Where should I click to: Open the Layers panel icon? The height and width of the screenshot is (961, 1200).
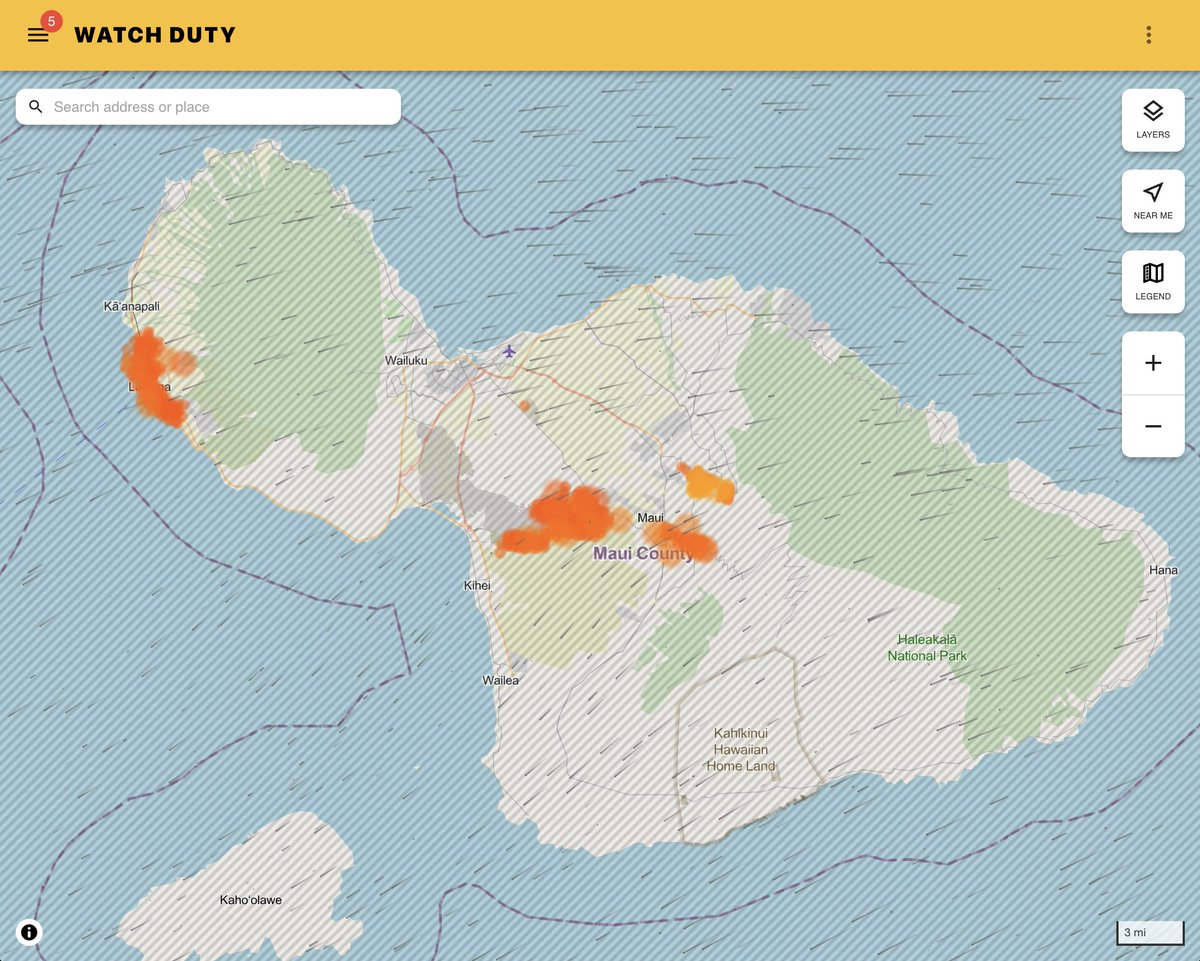1152,120
